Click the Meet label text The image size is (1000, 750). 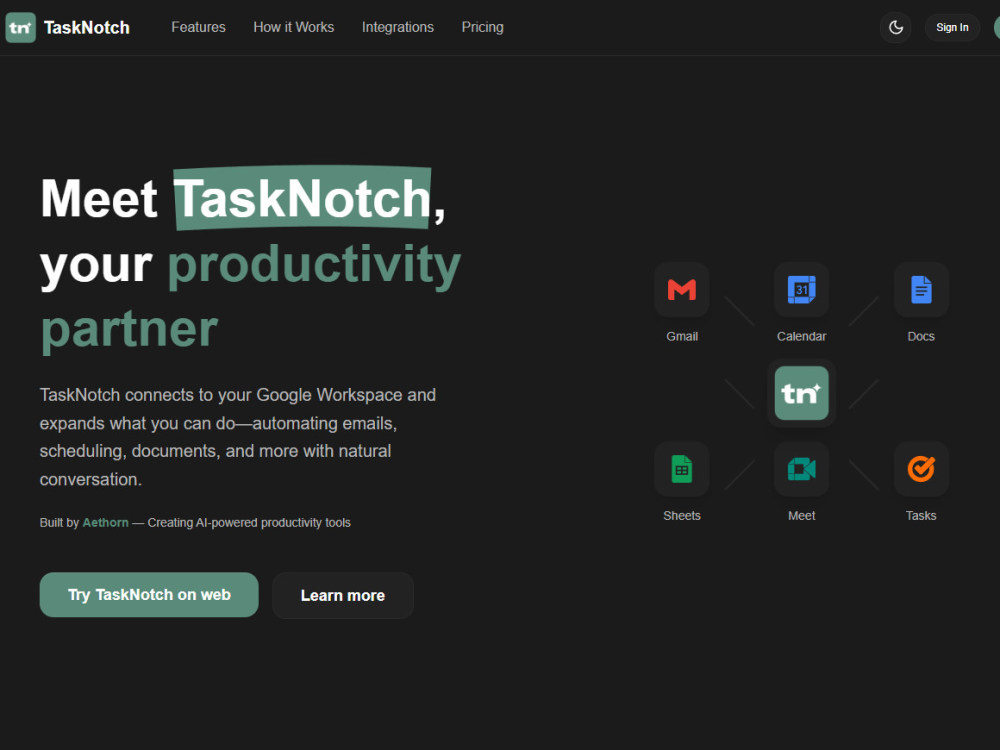click(801, 515)
